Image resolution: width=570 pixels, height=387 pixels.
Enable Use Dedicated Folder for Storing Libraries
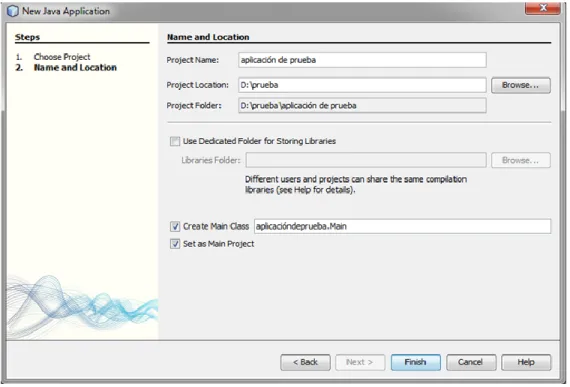(x=175, y=141)
